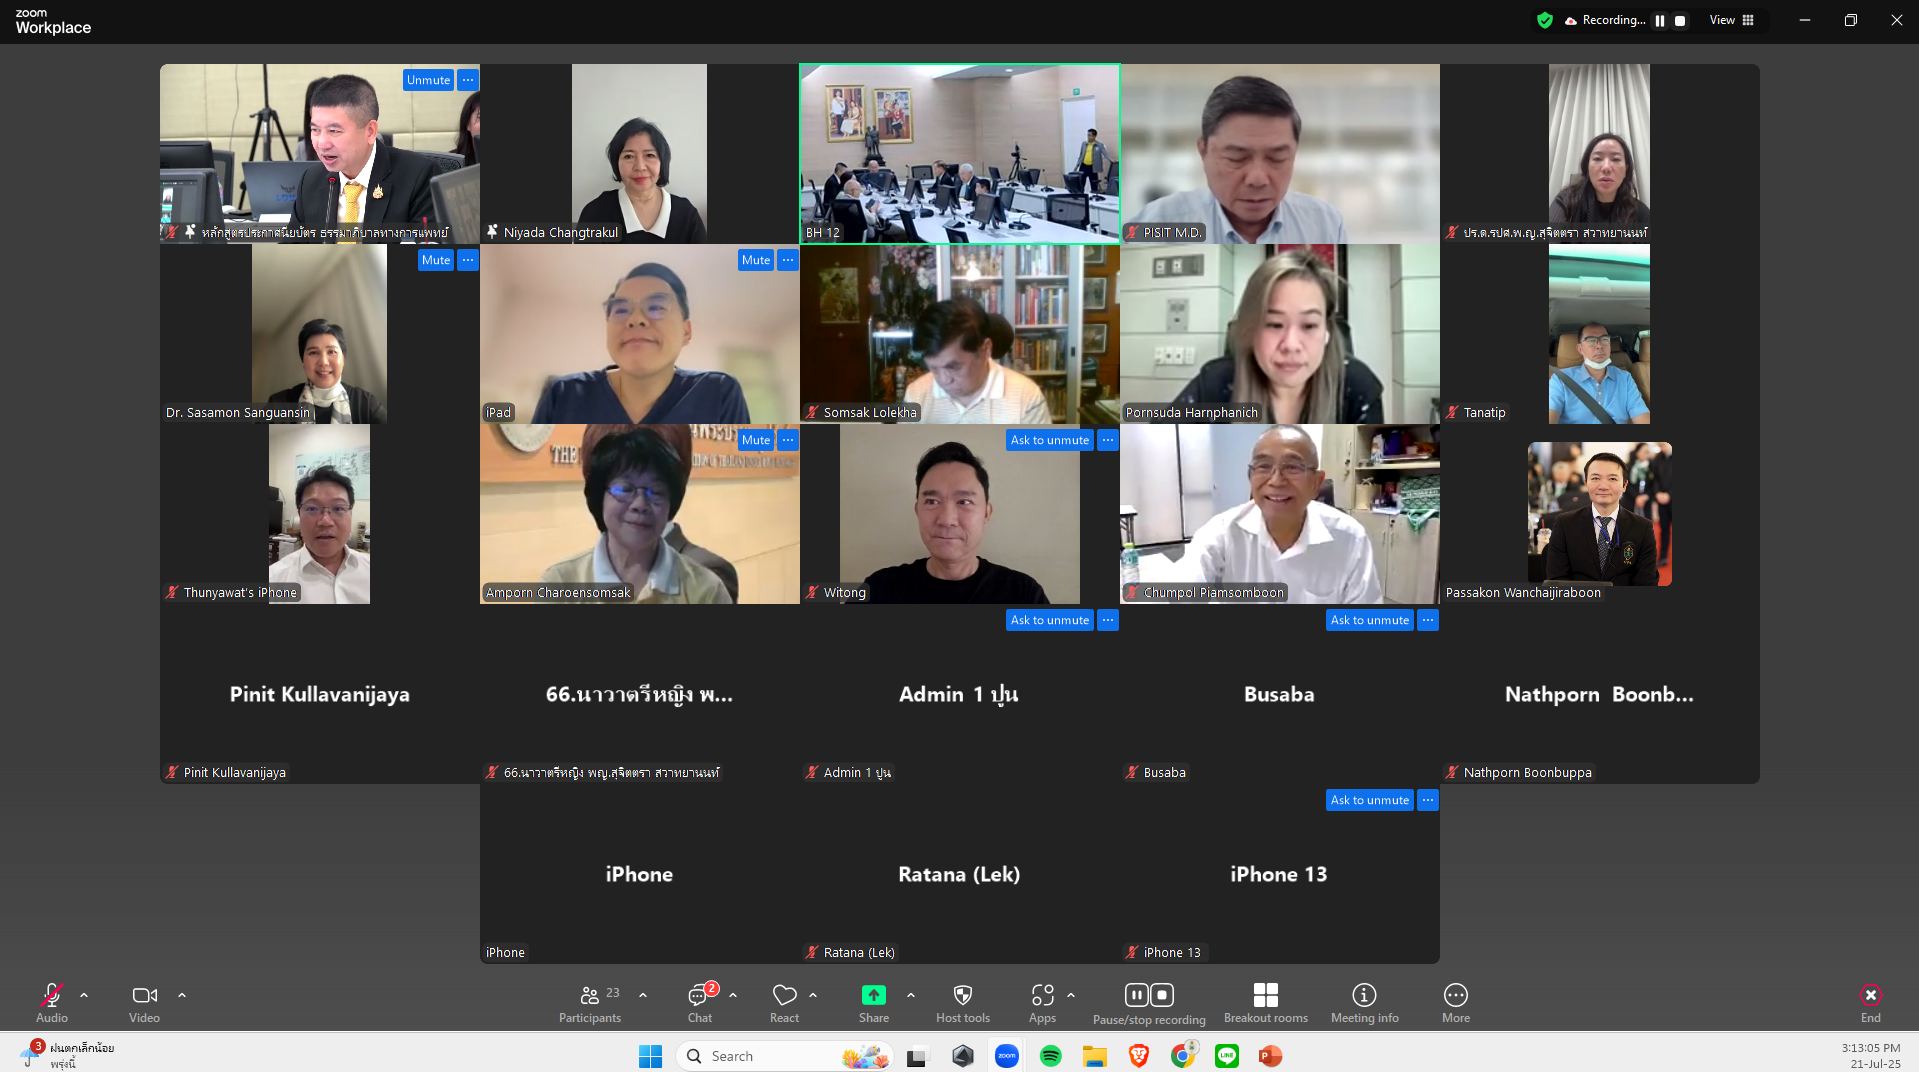
Task: Open the More options menu
Action: [x=1455, y=1002]
